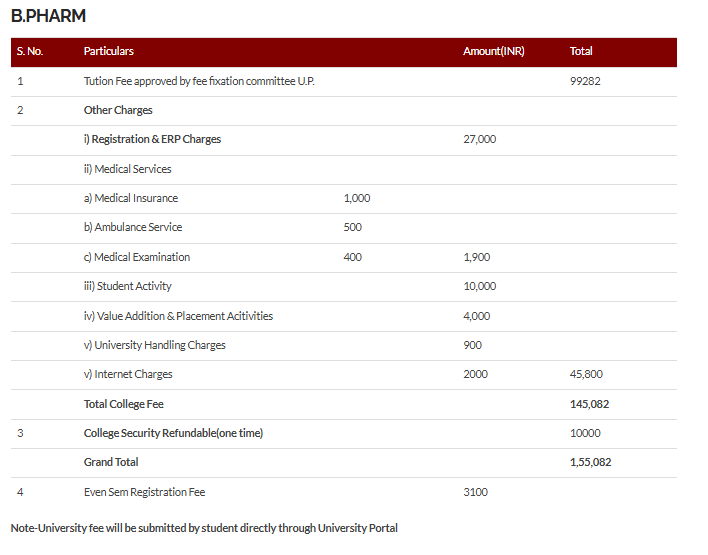Image resolution: width=708 pixels, height=555 pixels.
Task: Select the Other Charges row label
Action: [x=118, y=110]
